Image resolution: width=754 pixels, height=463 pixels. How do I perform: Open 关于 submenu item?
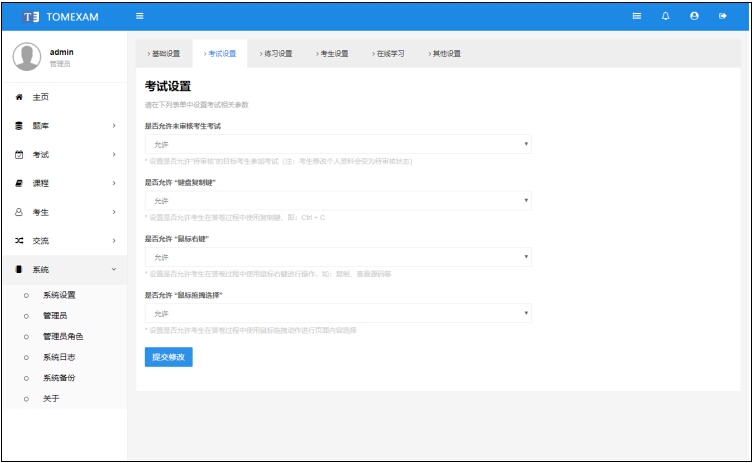pos(51,398)
